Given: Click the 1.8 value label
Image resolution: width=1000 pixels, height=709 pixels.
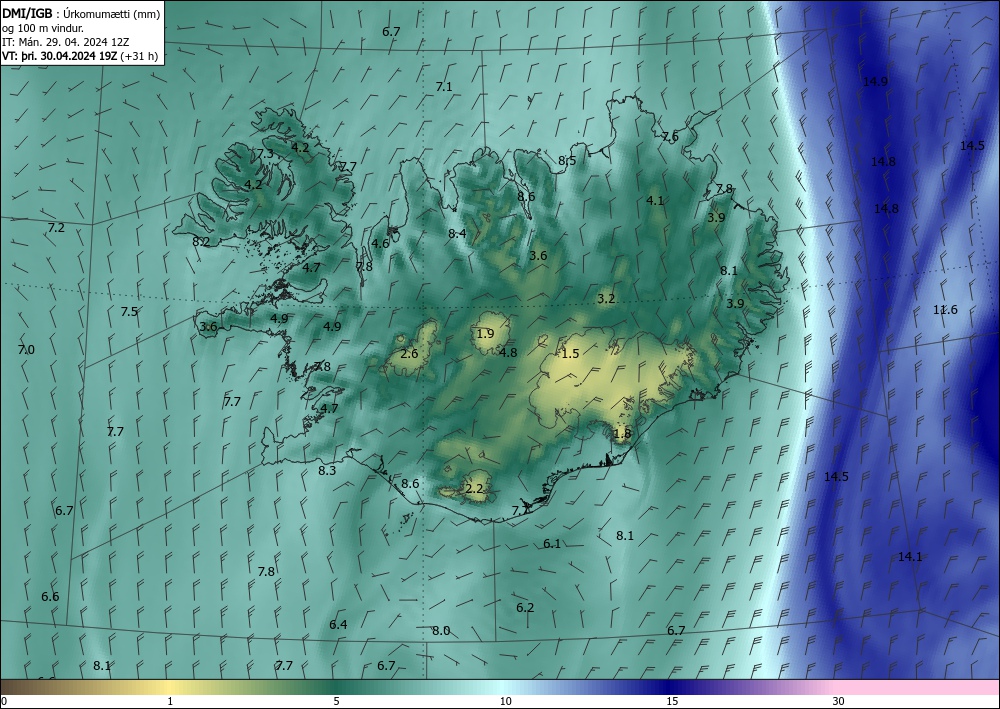Looking at the screenshot, I should [622, 434].
